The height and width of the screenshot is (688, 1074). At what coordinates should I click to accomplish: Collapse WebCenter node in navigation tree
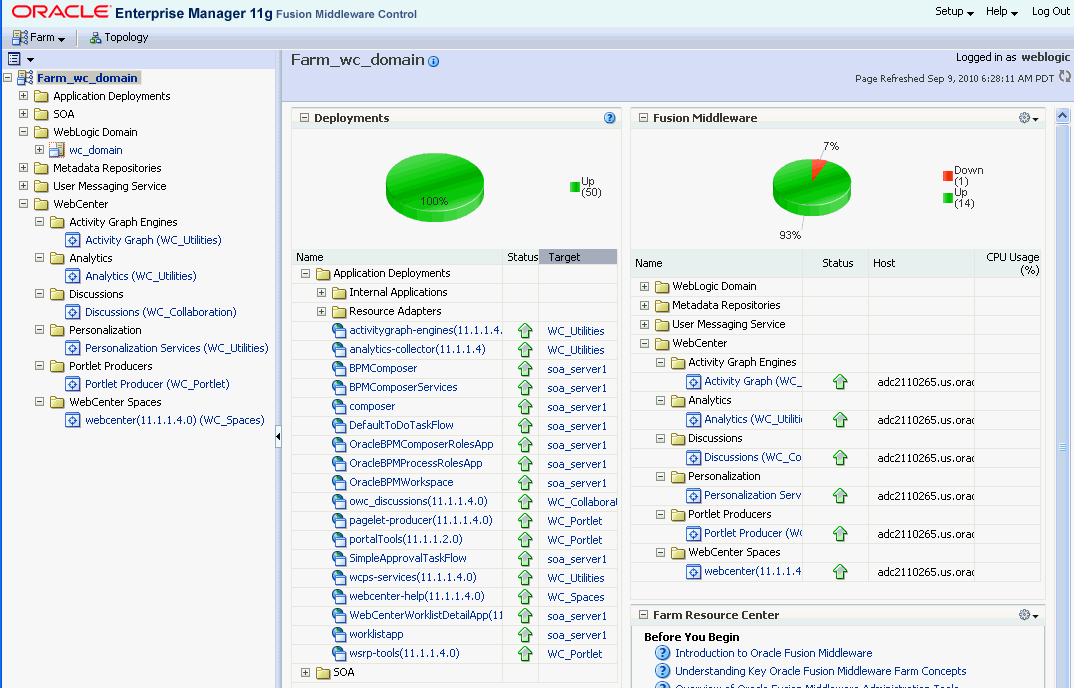(23, 203)
